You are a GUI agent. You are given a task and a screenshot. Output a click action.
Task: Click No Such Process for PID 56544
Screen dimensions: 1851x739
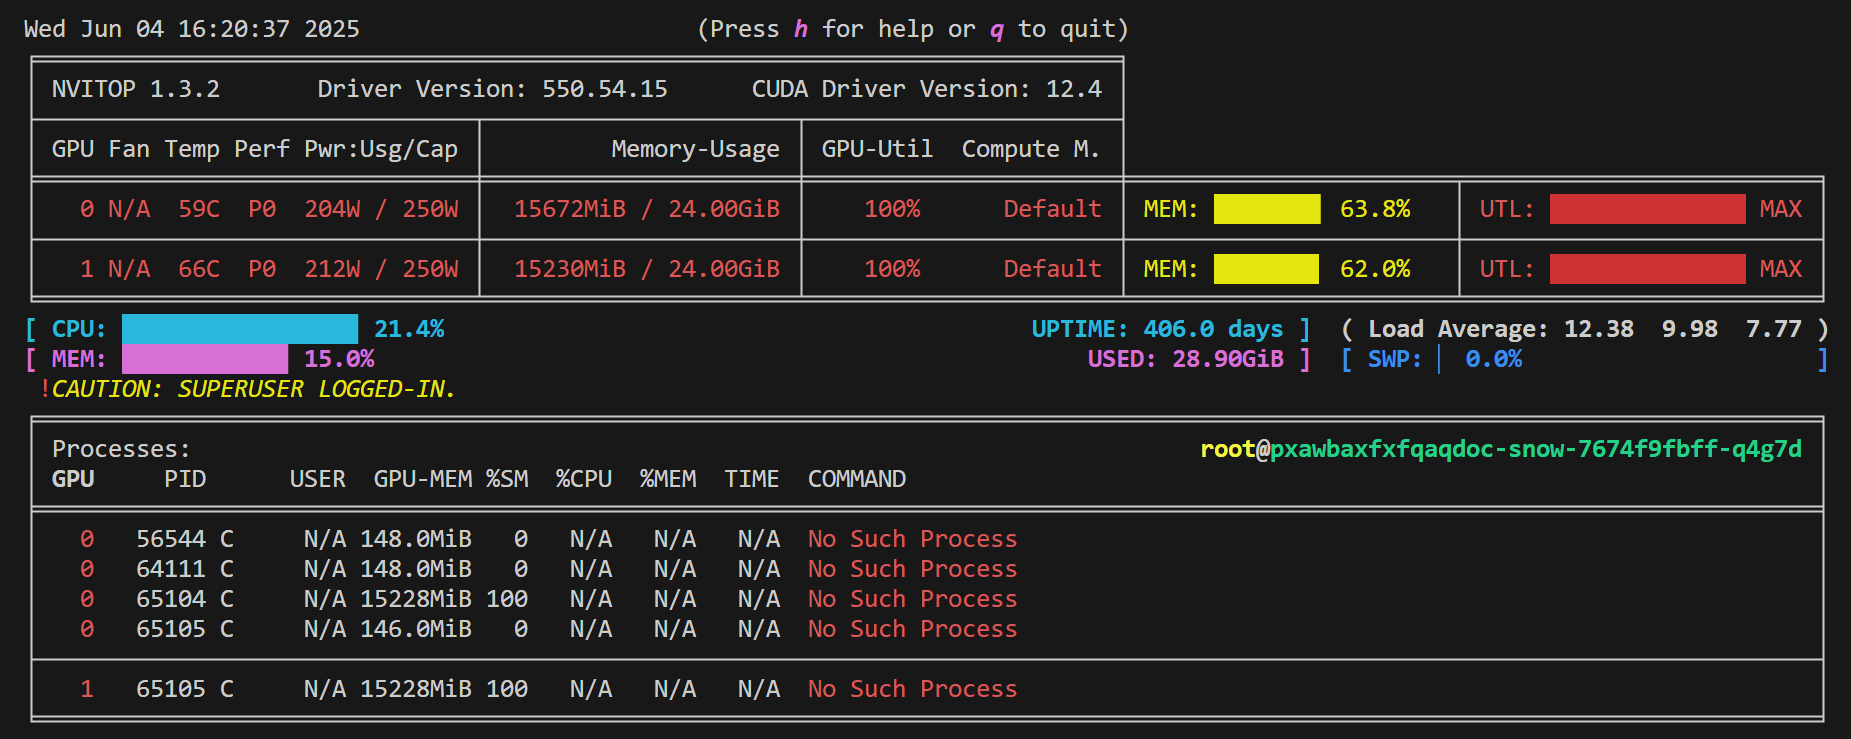point(913,539)
